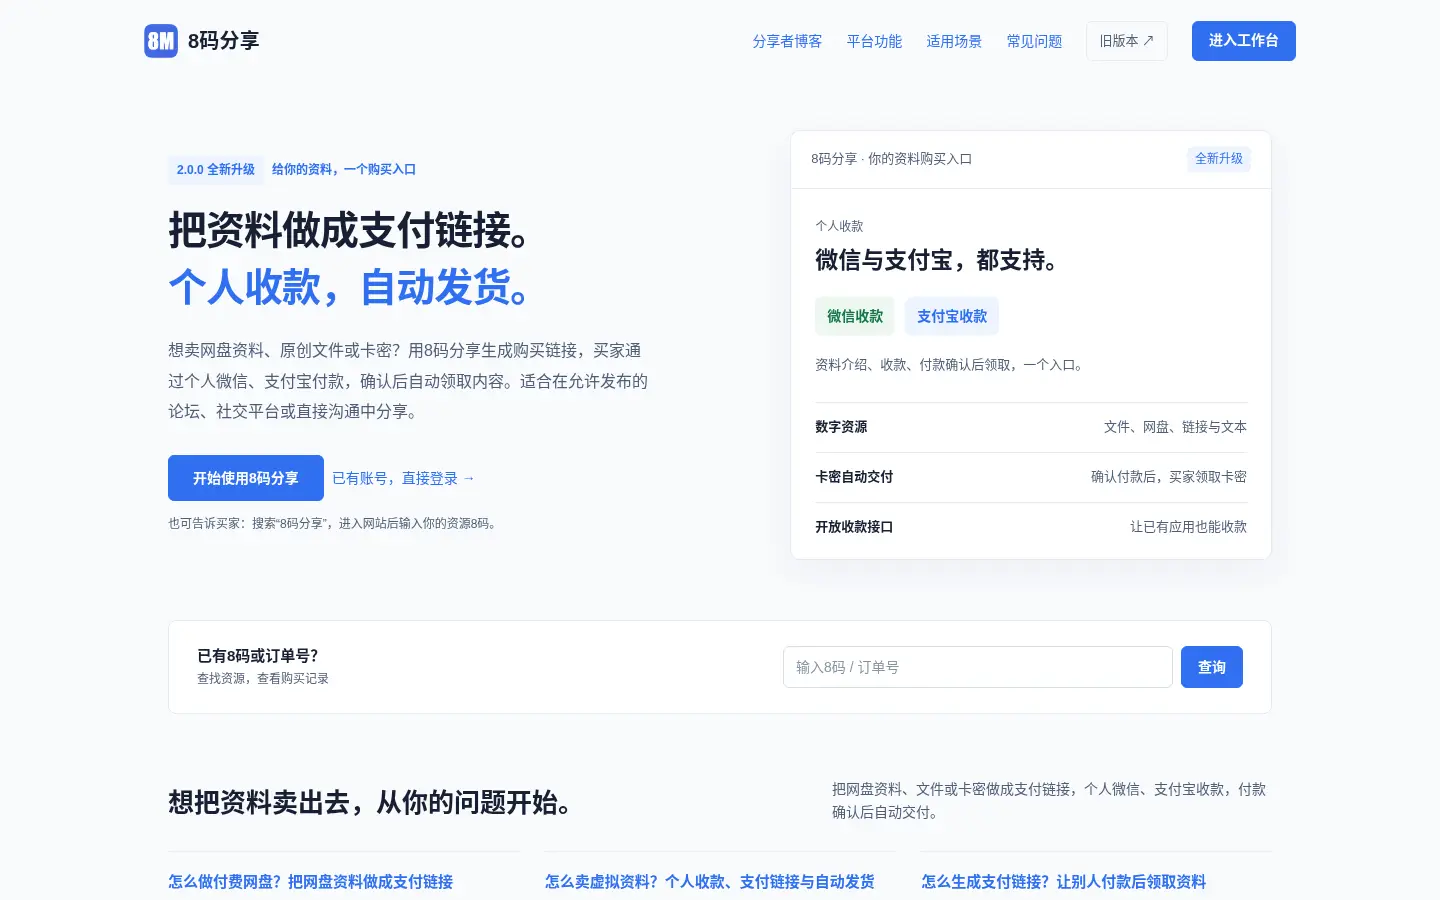Click the 查询 button
The width and height of the screenshot is (1440, 900).
[x=1212, y=667]
